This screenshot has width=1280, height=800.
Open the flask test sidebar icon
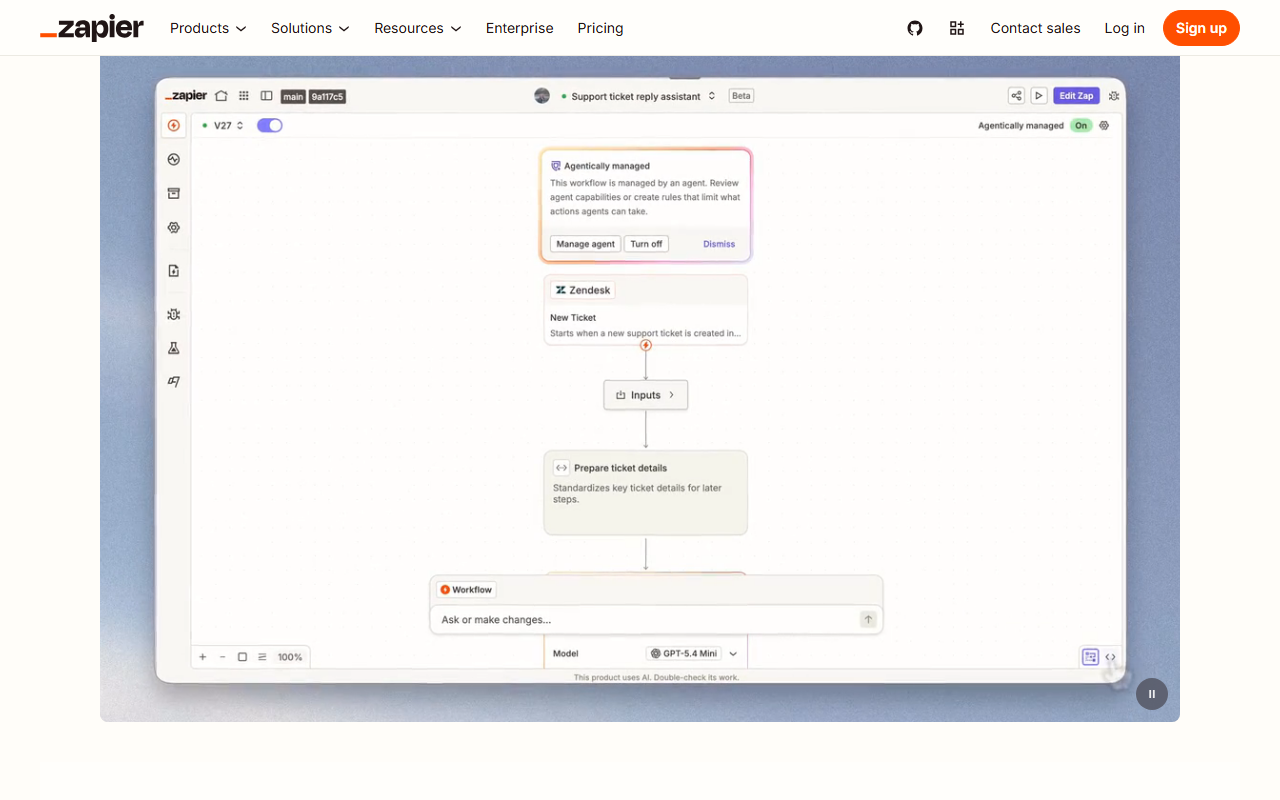pyautogui.click(x=174, y=348)
